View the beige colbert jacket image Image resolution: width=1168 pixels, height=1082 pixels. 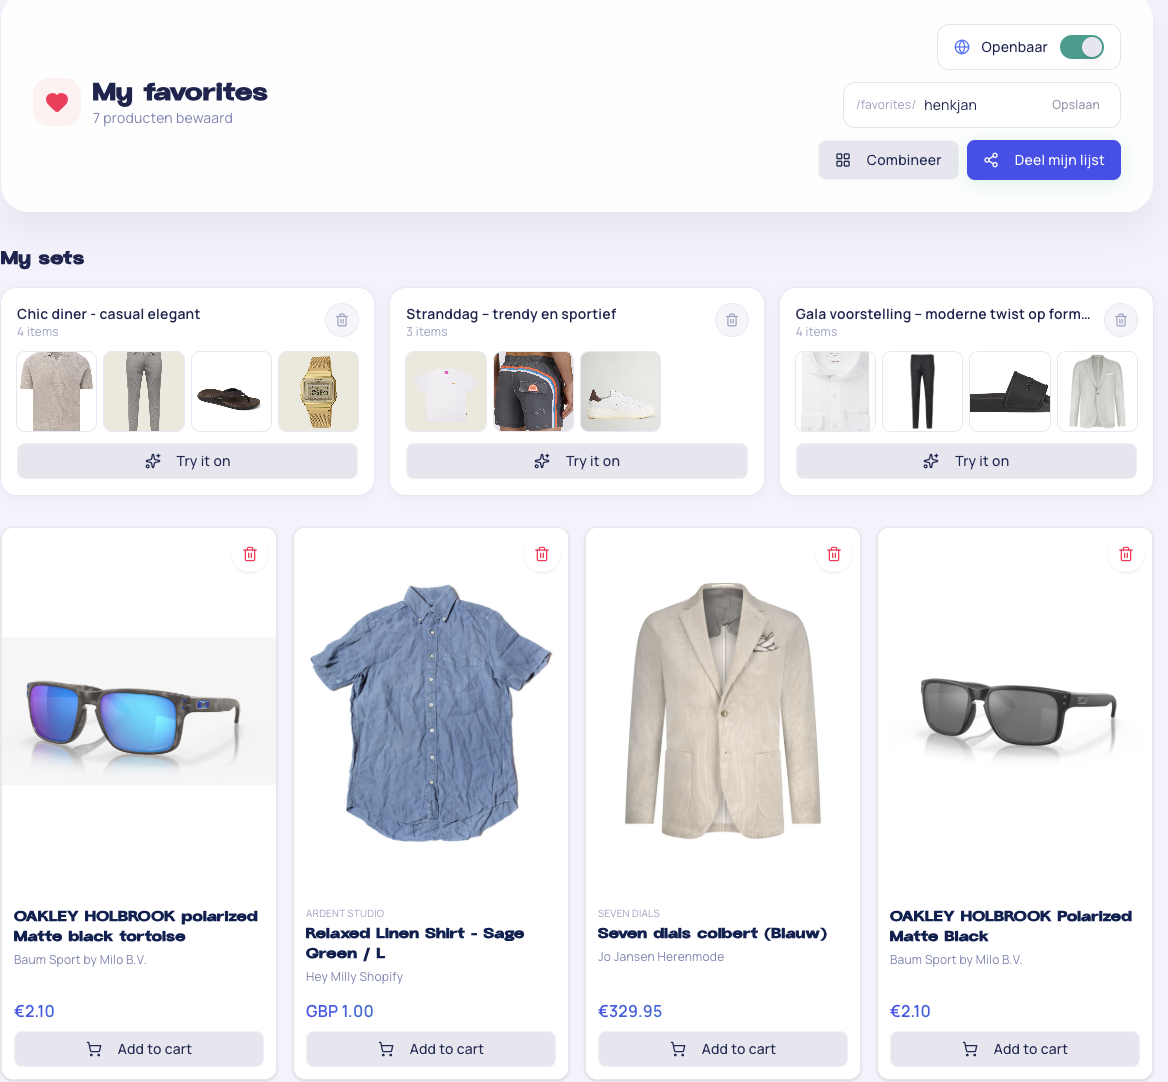723,711
